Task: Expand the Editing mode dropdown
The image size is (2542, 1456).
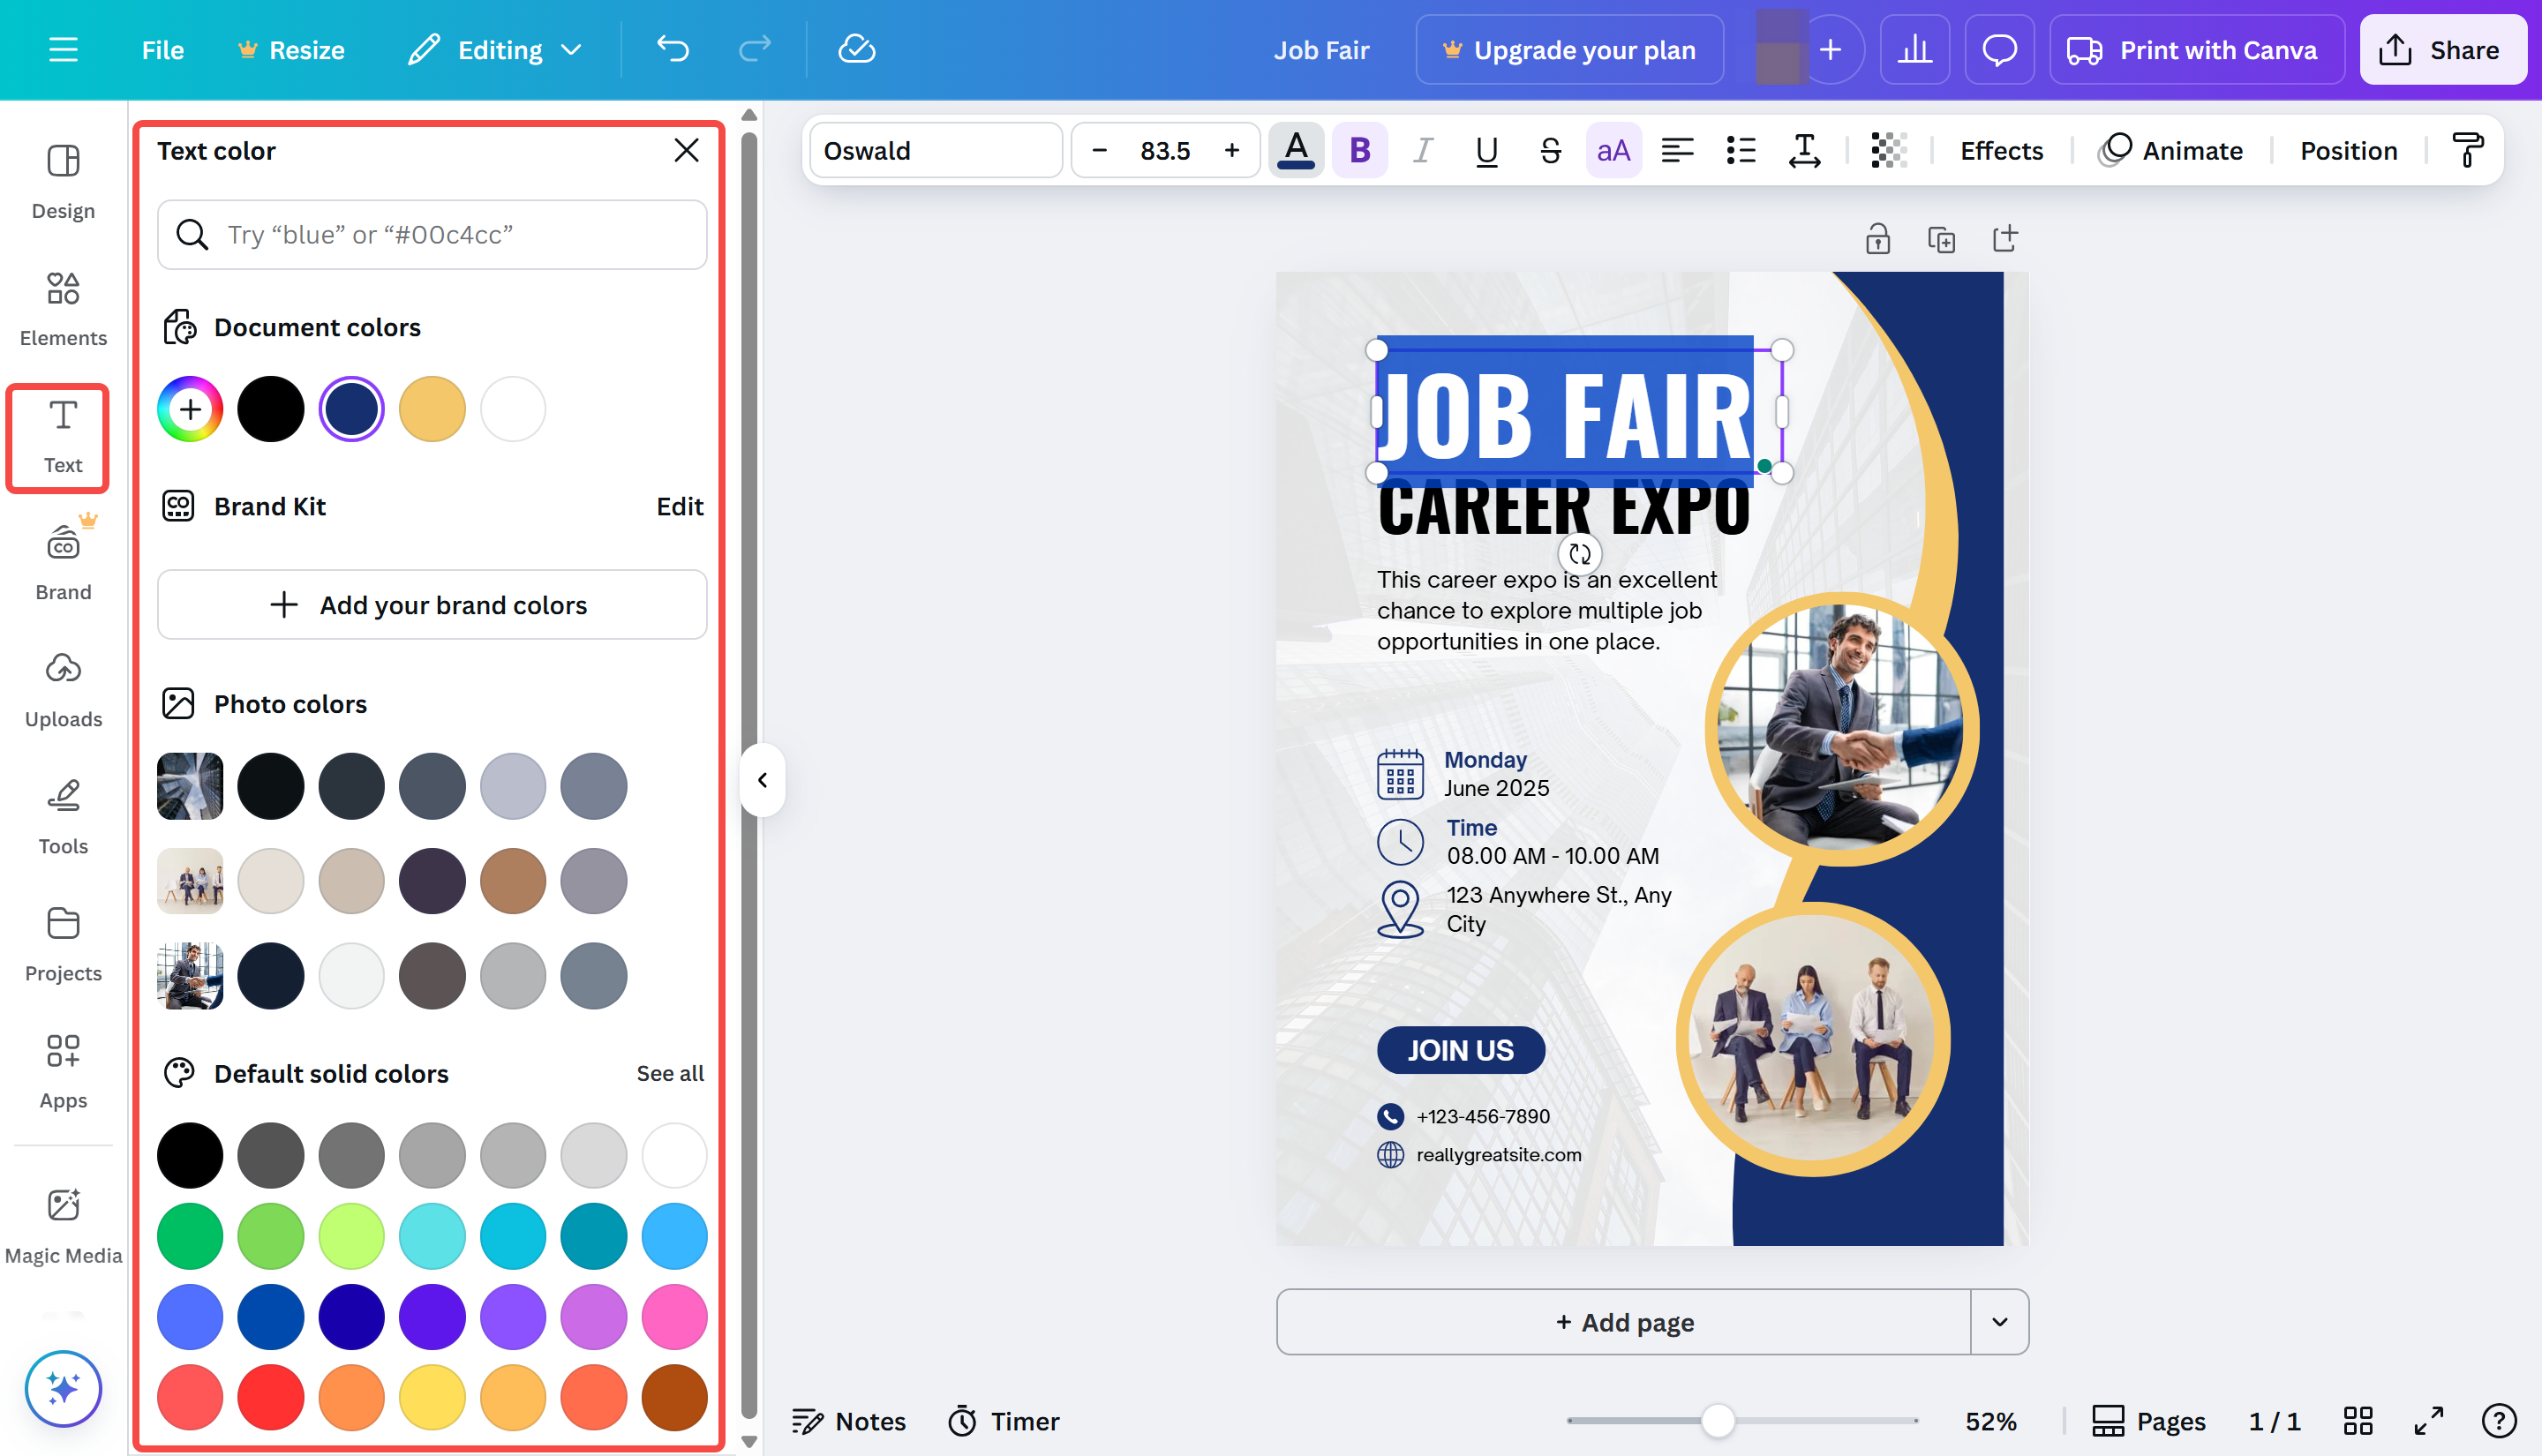Action: tap(572, 49)
